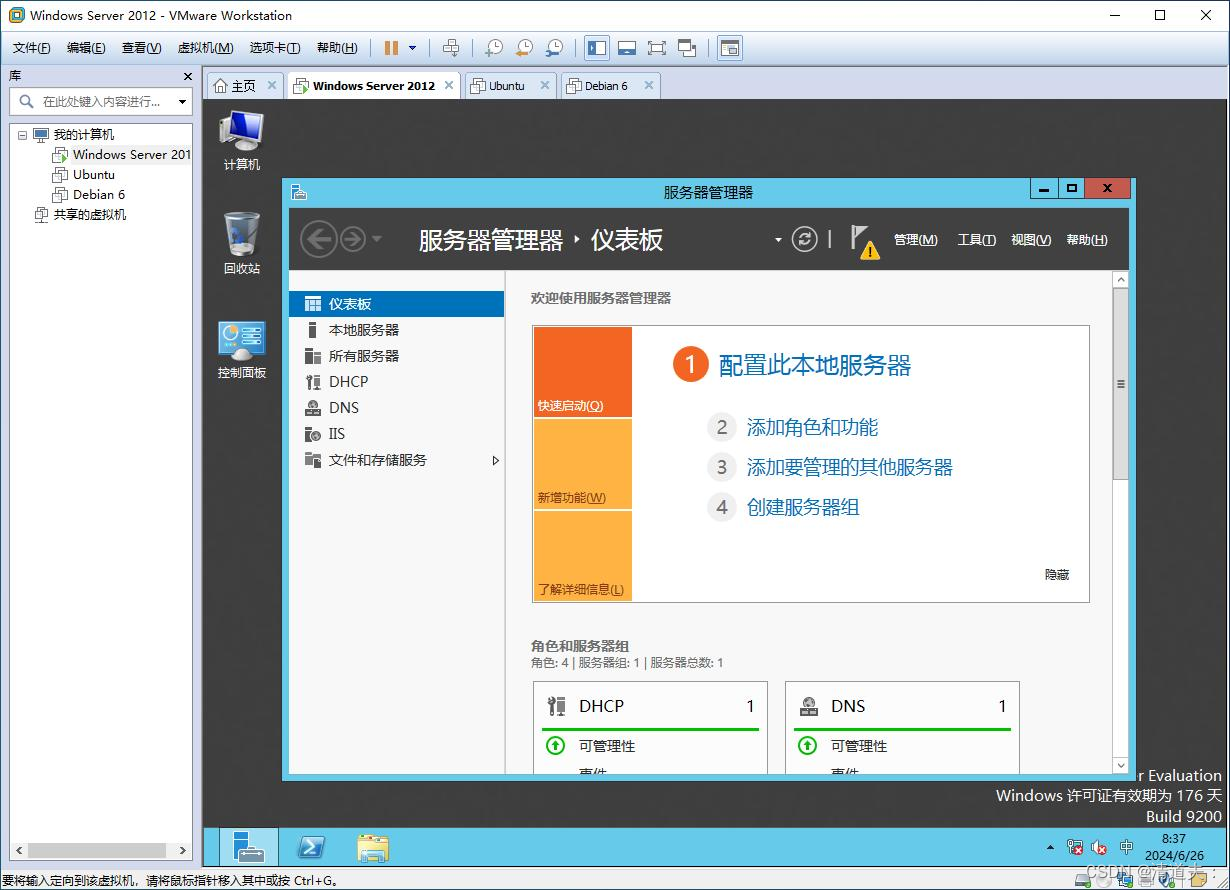Screen dimensions: 1230x890
Task: Click 添加要管理的其他服务器 link
Action: [849, 467]
